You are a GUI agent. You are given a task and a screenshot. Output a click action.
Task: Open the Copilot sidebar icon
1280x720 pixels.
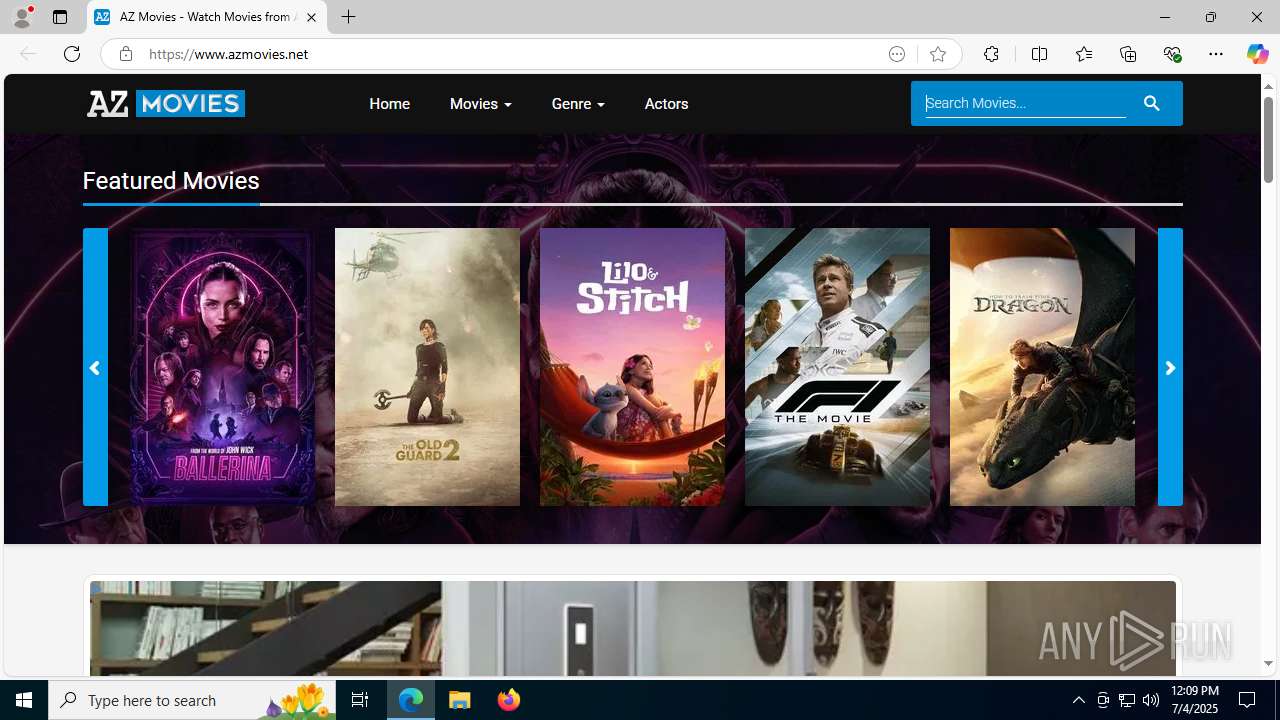coord(1257,54)
